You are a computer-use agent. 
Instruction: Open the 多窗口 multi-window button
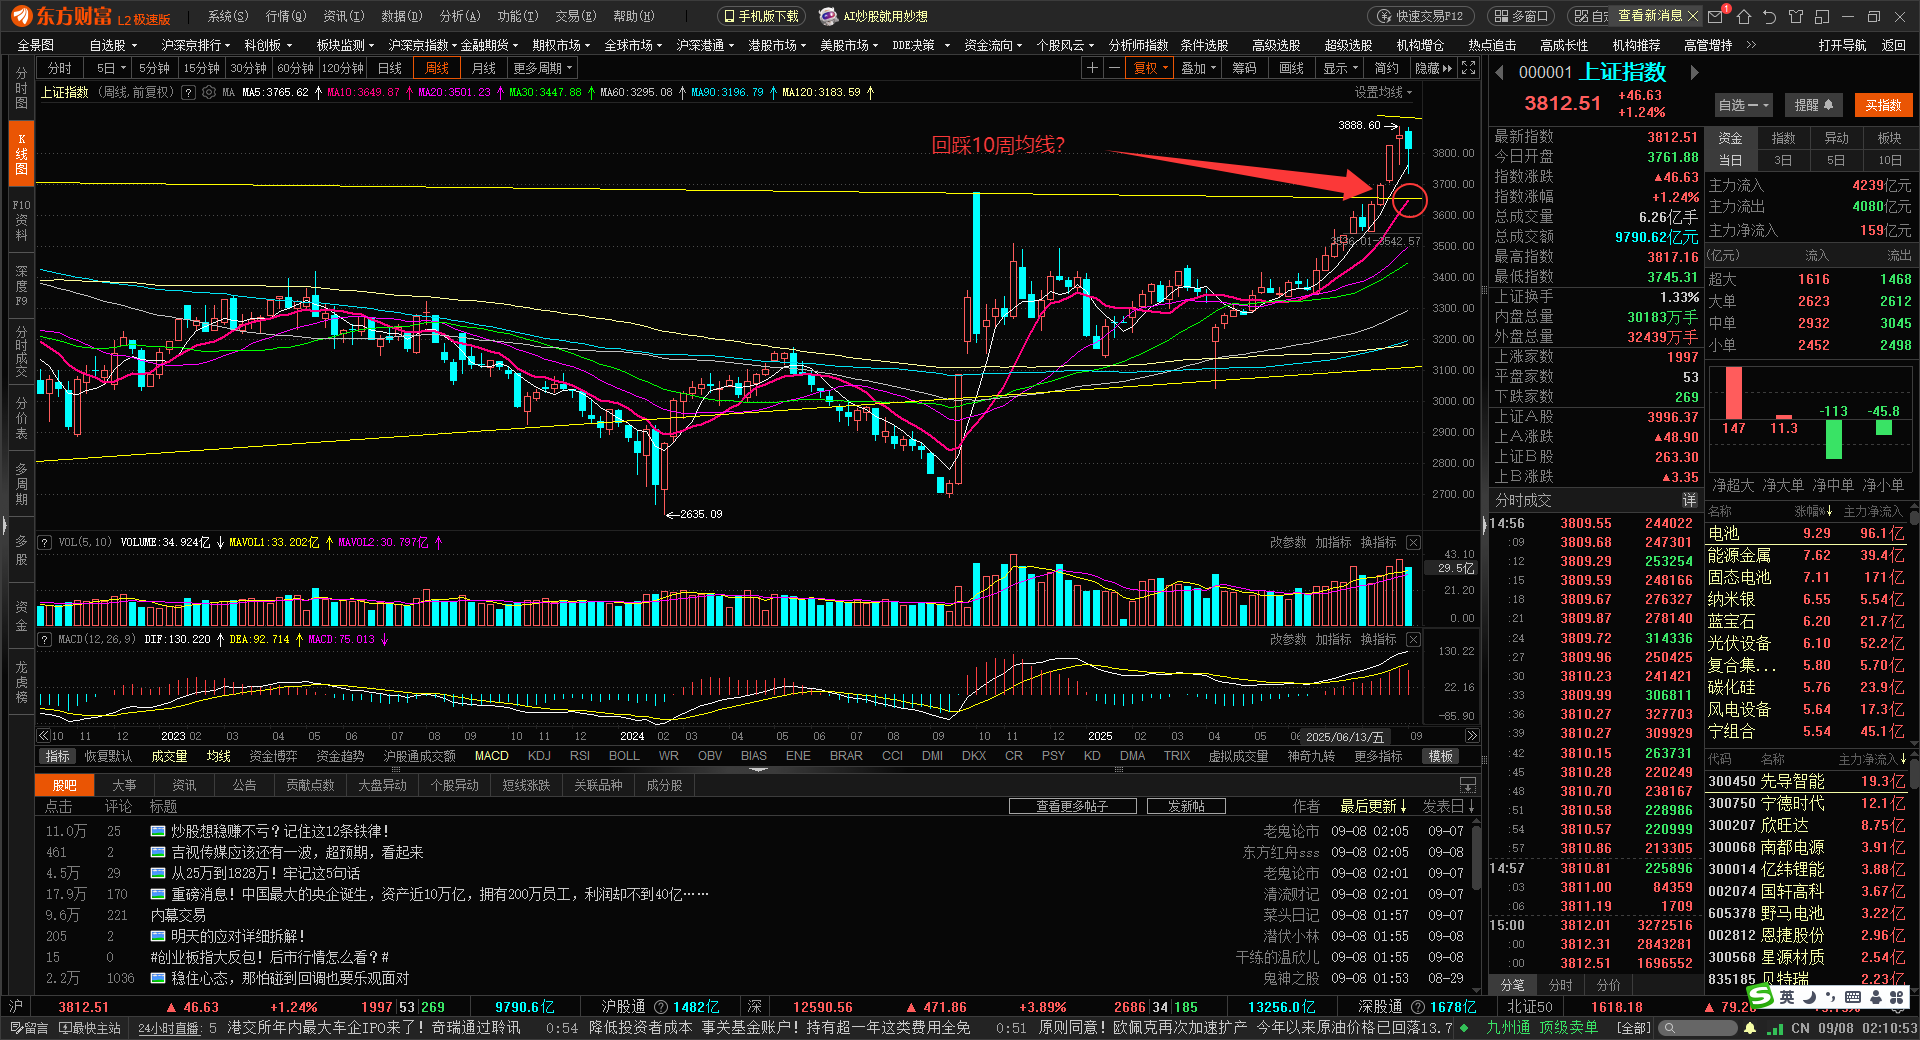pos(1519,16)
